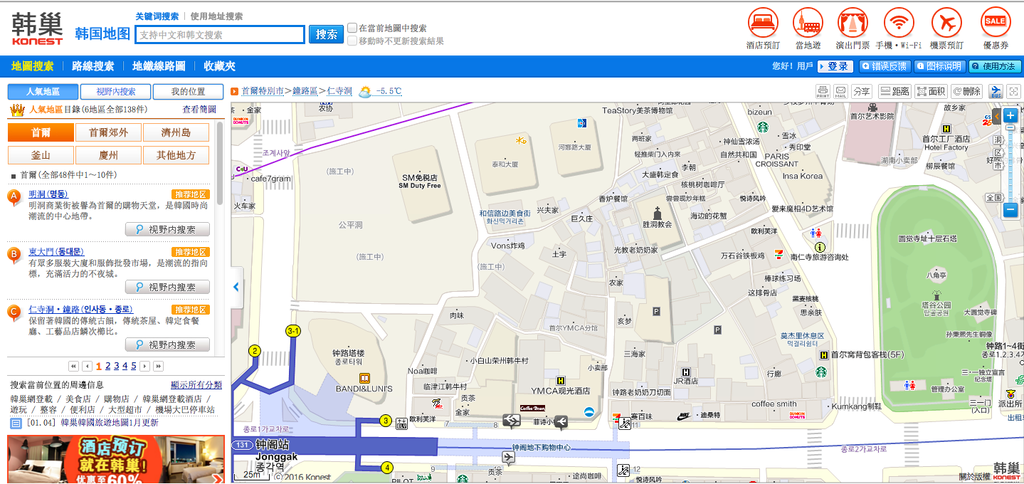Image resolution: width=1024 pixels, height=484 pixels.
Task: Select the 我的位置 tab
Action: click(189, 91)
